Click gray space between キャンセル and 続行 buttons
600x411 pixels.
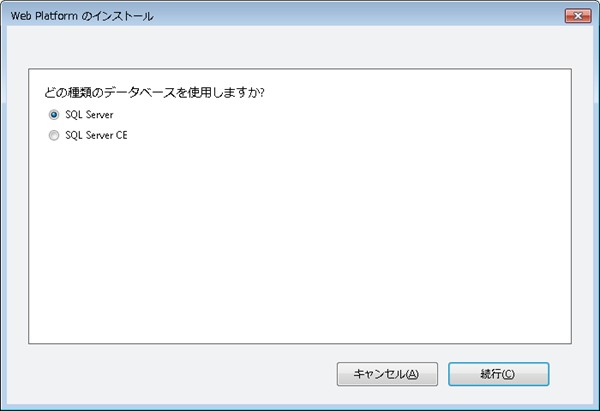442,374
